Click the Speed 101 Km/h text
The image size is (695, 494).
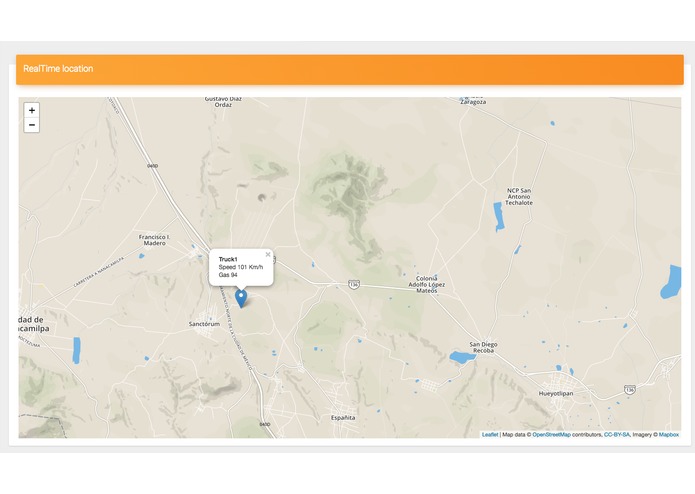[x=241, y=267]
